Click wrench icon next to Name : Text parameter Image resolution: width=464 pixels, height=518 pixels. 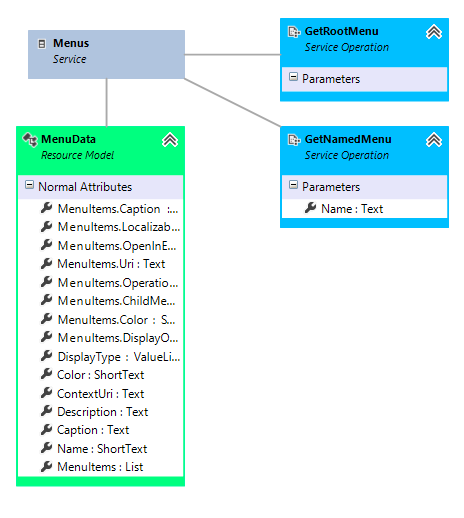click(310, 208)
